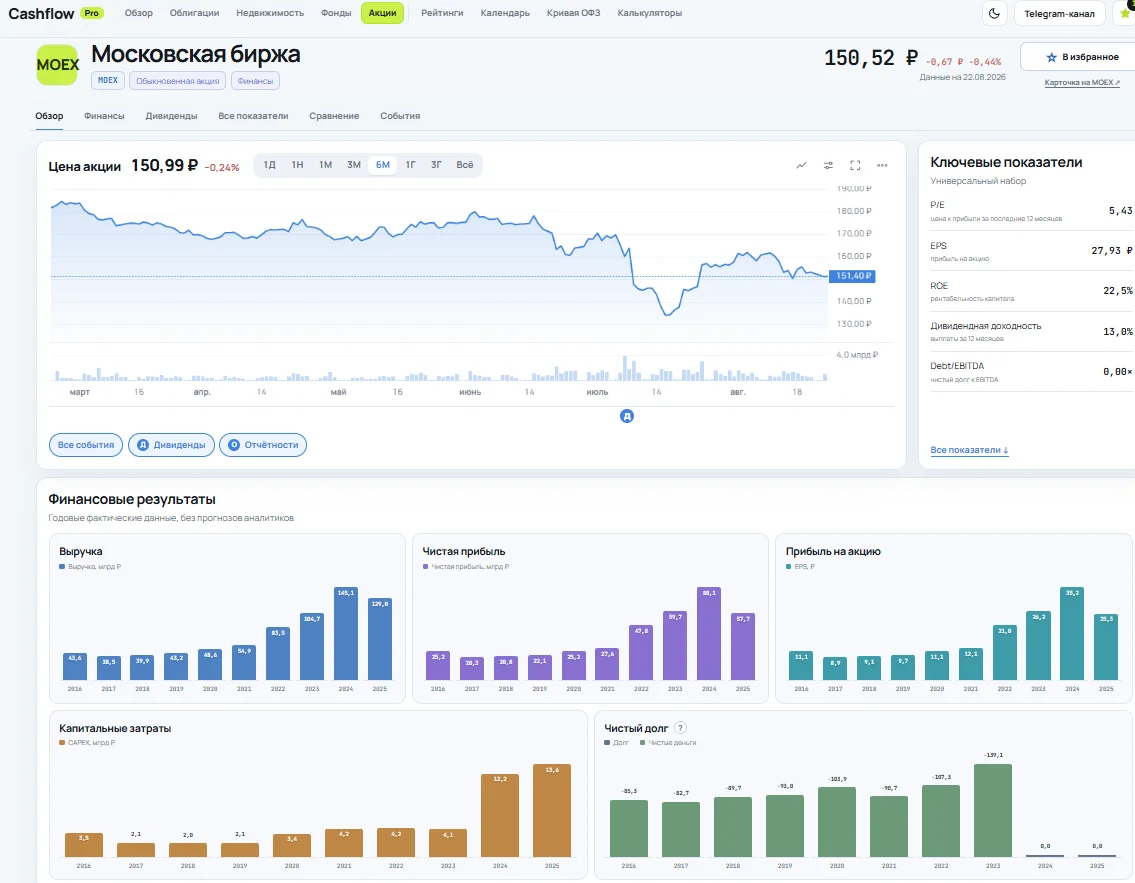This screenshot has width=1135, height=883.
Task: Open Кривая ОФЗ in the top navigation
Action: [x=573, y=13]
